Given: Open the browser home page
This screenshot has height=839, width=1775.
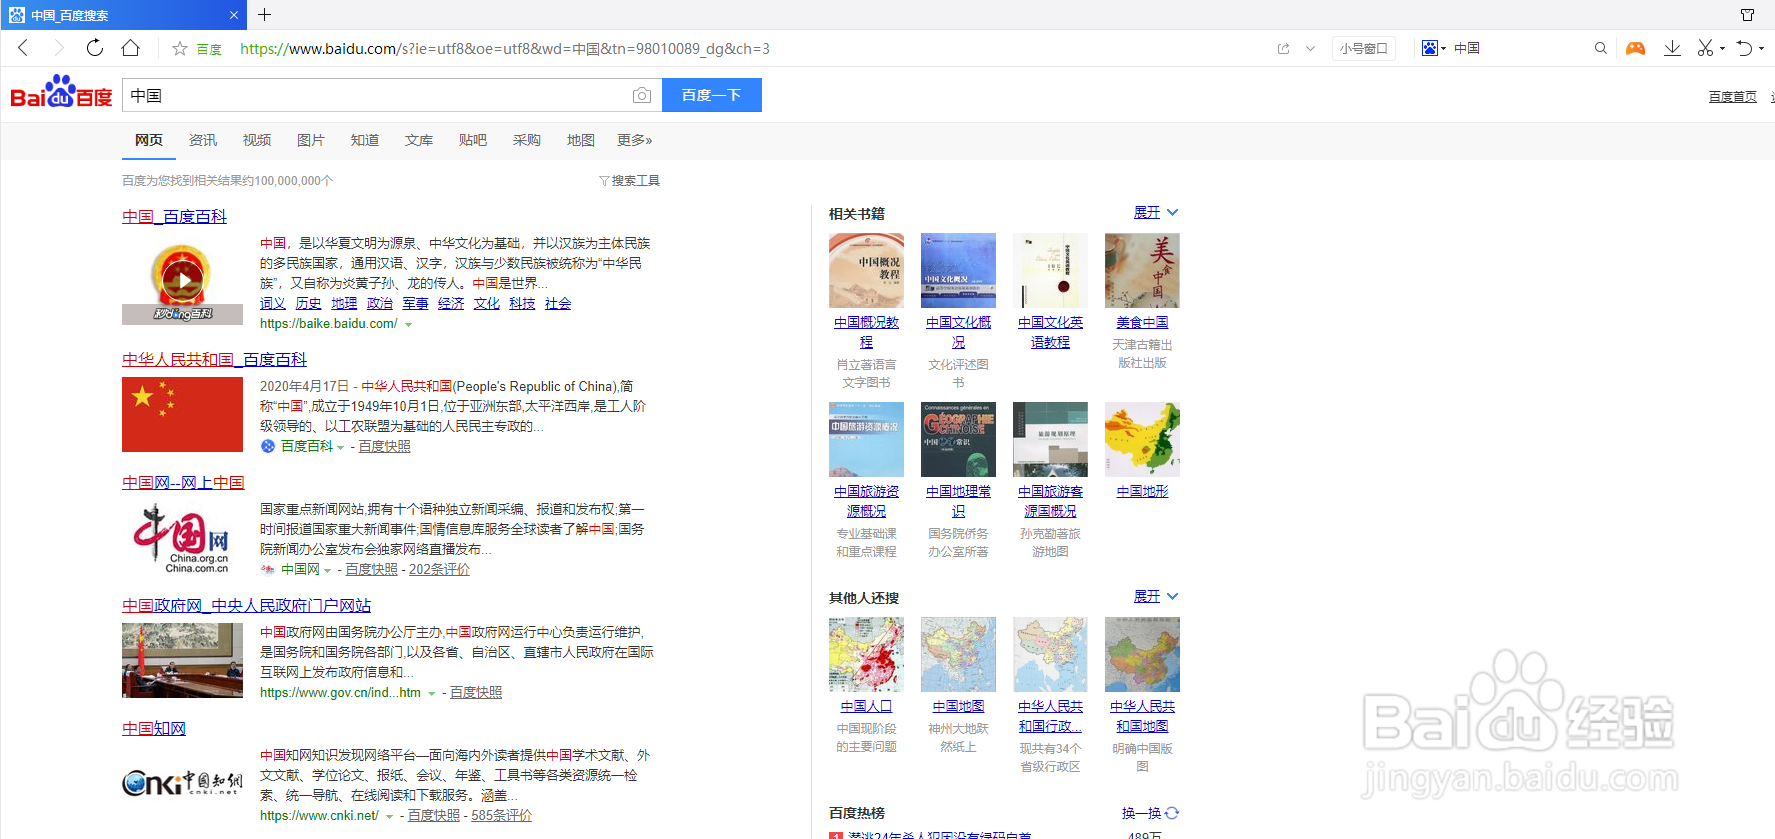Looking at the screenshot, I should pyautogui.click(x=130, y=48).
